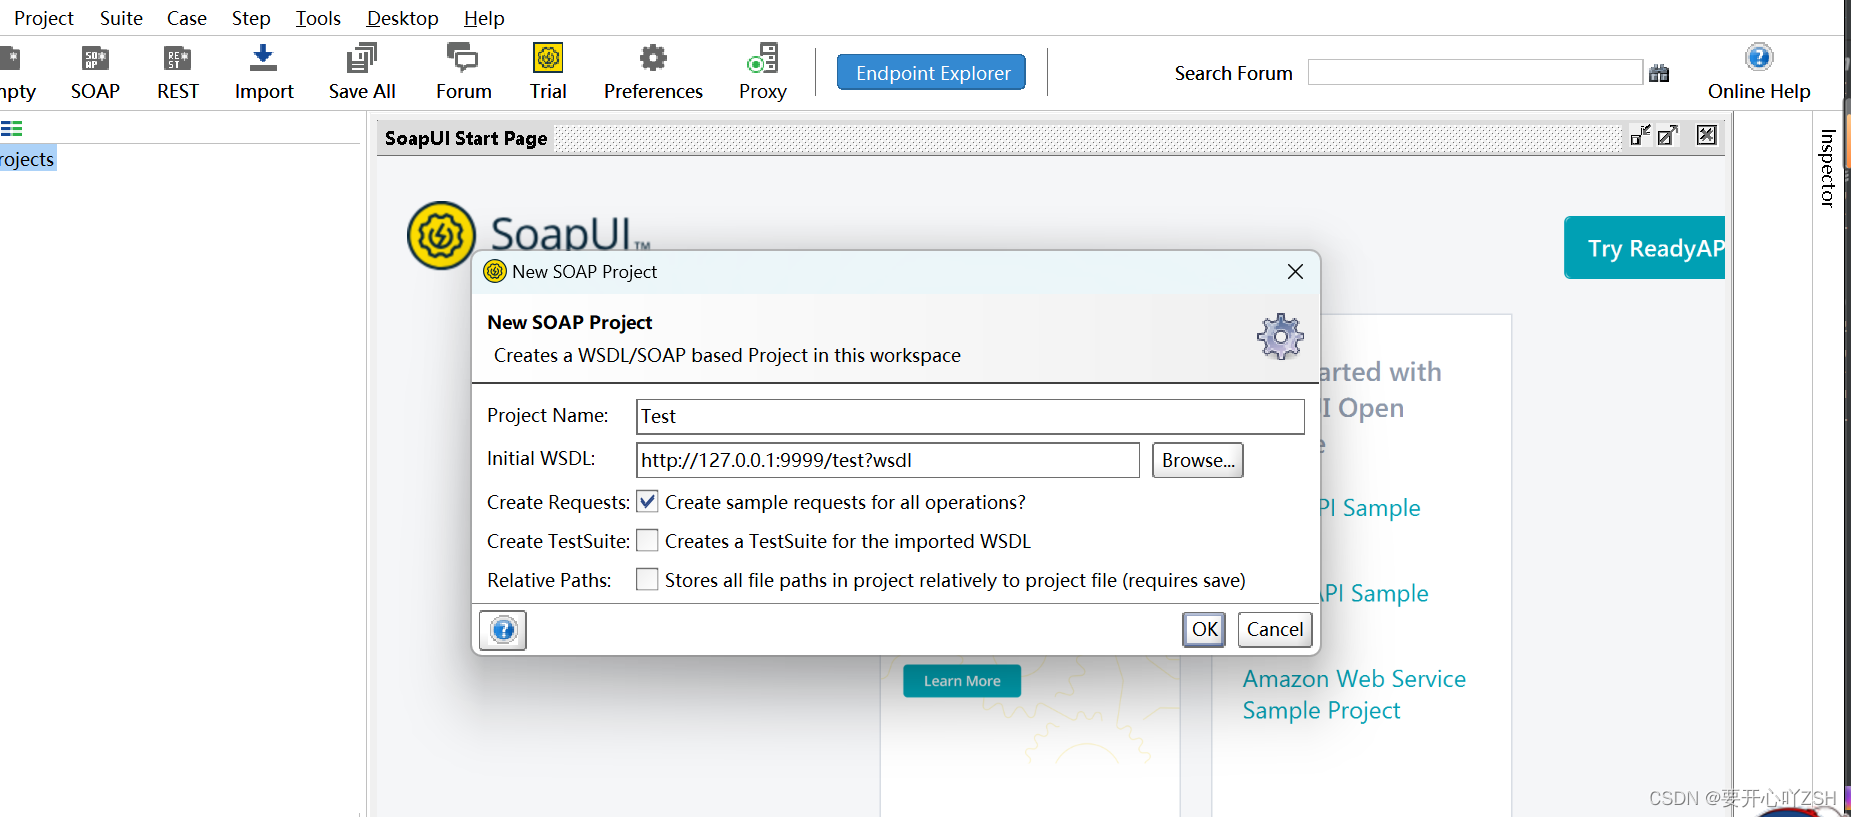Click the Endpoint Explorer button
1851x817 pixels.
[932, 73]
